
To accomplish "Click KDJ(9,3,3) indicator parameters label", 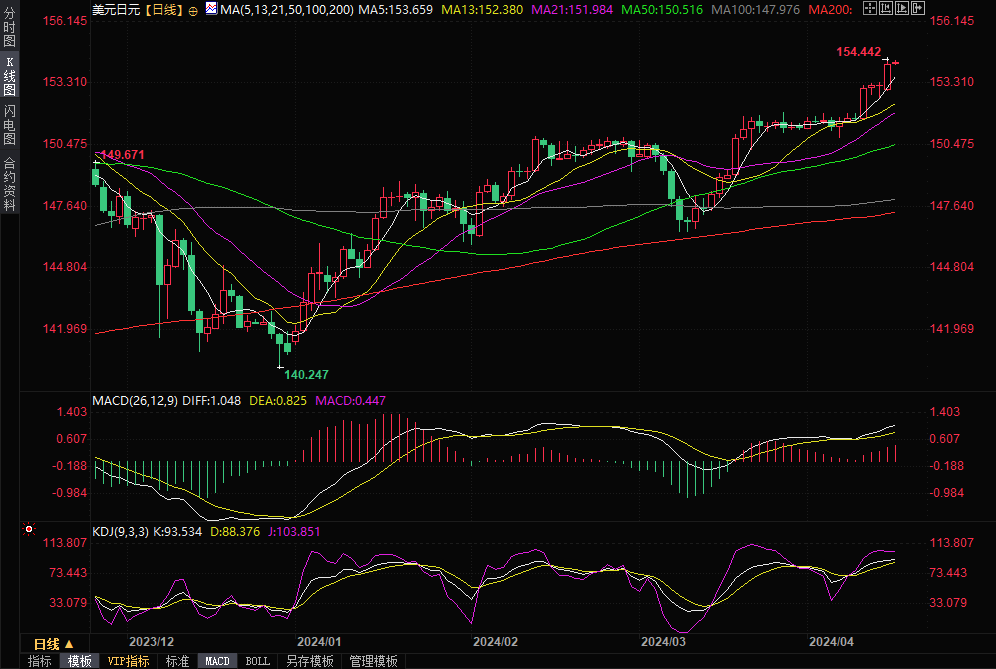I will click(x=119, y=531).
